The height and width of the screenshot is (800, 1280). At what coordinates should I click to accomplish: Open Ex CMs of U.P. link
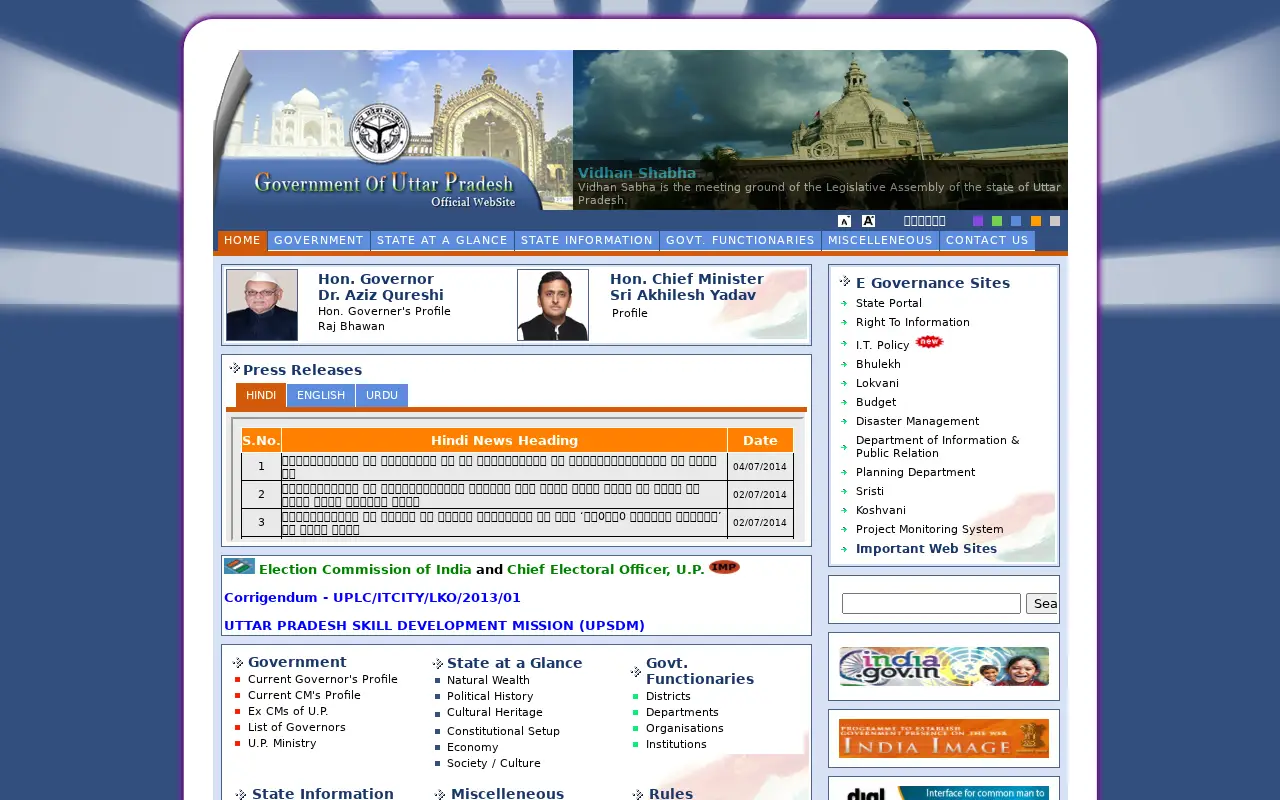(x=288, y=711)
